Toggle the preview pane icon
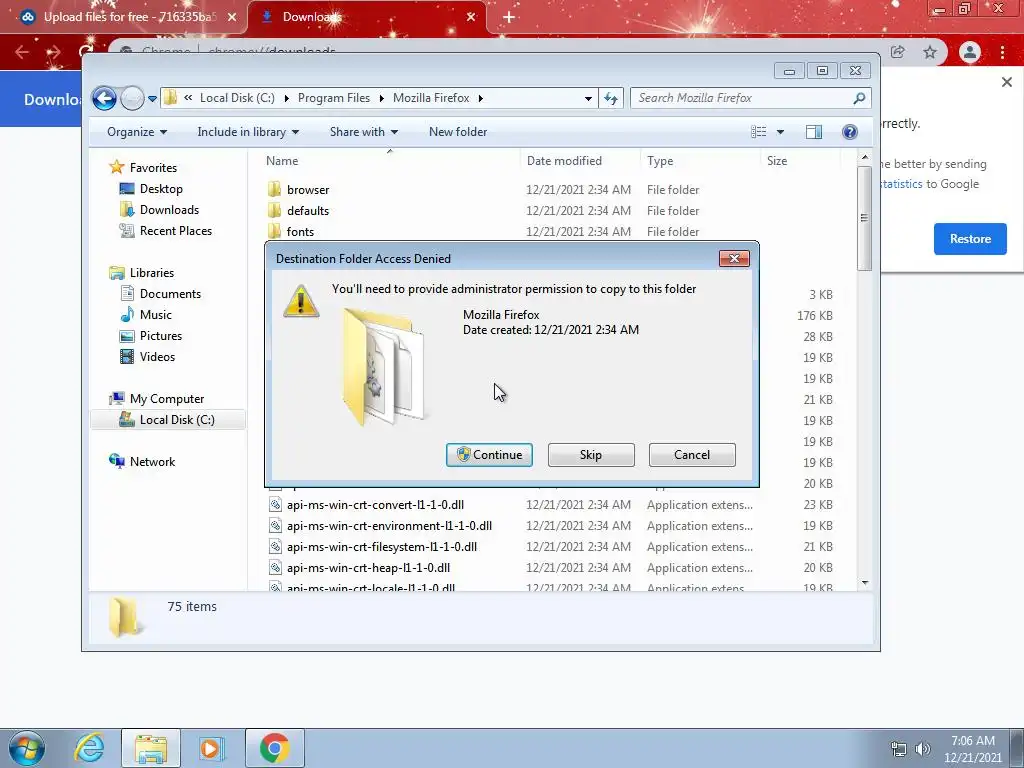The image size is (1024, 768). (x=814, y=132)
